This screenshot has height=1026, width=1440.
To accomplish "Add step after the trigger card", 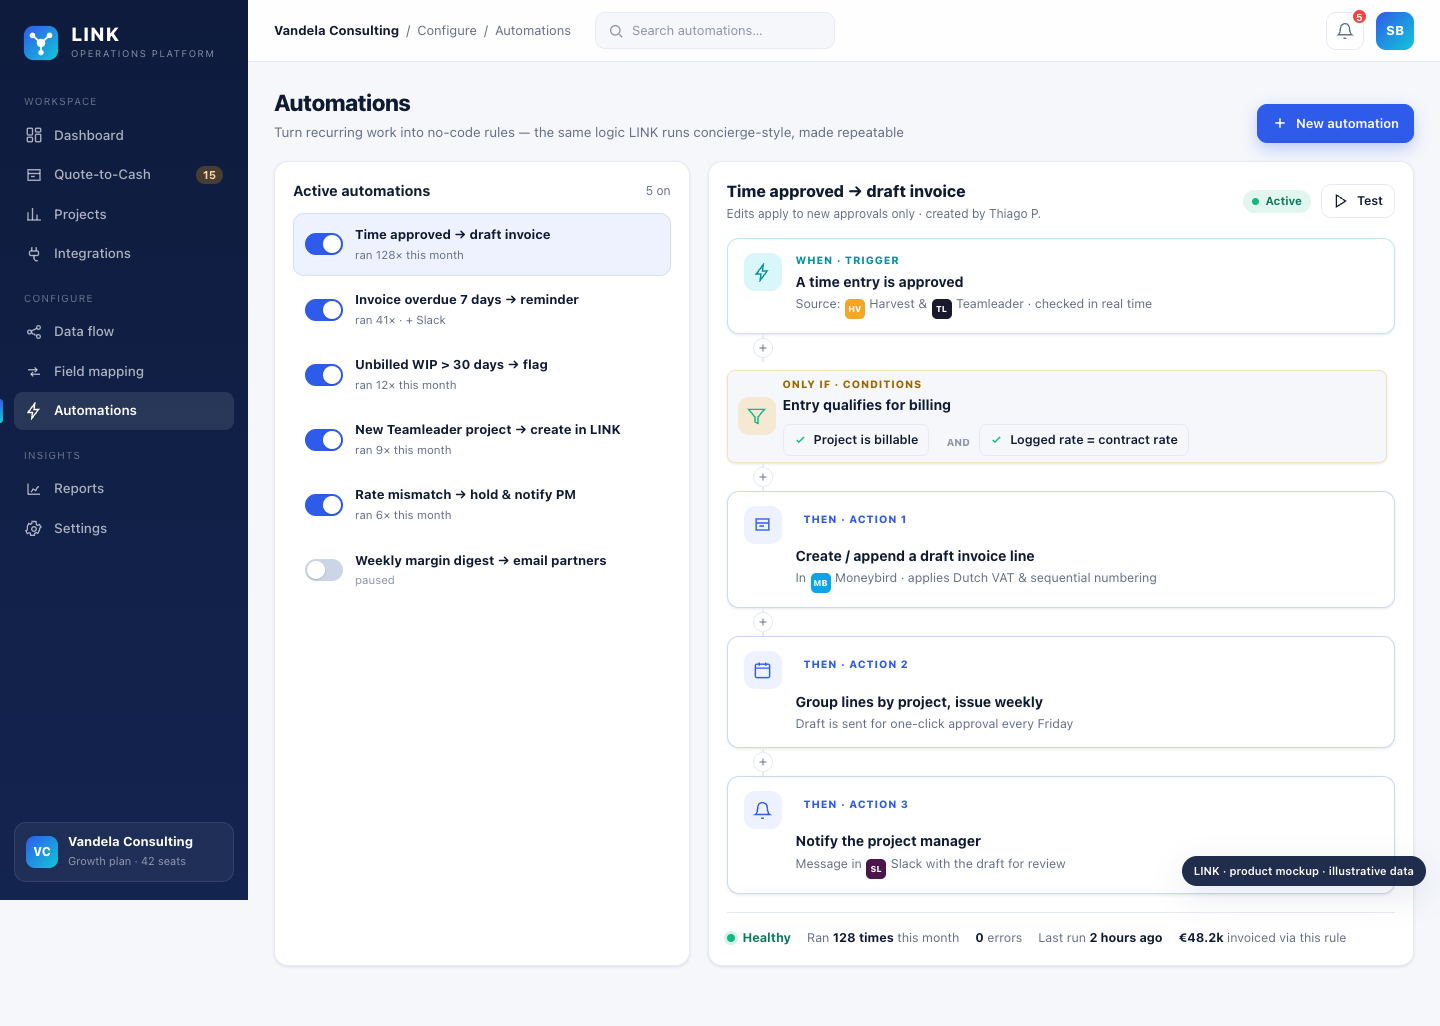I will pyautogui.click(x=763, y=348).
